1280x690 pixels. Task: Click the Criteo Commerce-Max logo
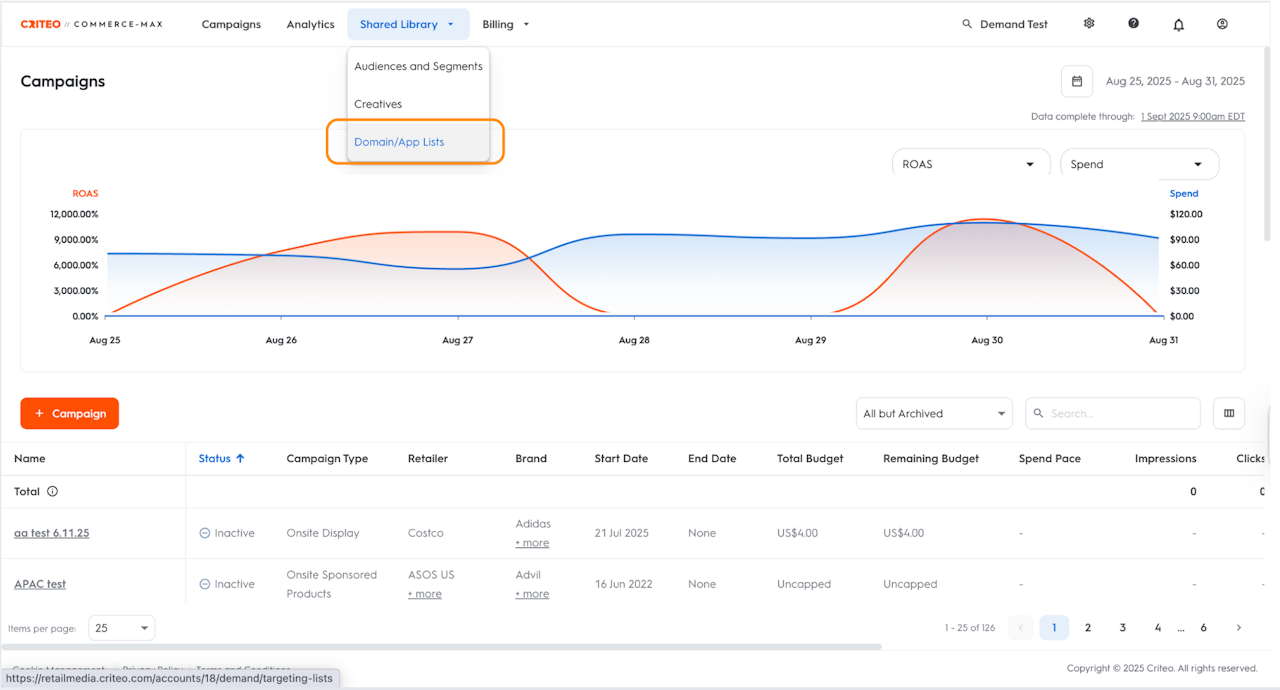pos(92,24)
